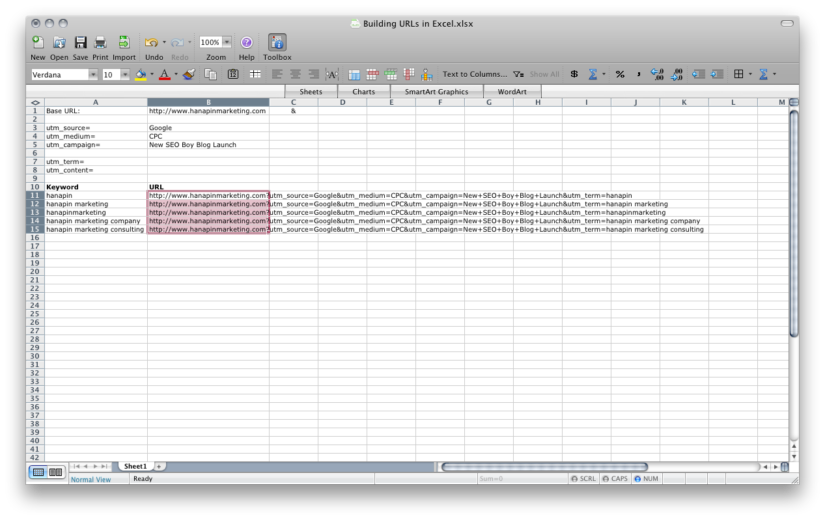Click the rightmost sigma icon
Screen dimensions: 825x520
(x=763, y=75)
